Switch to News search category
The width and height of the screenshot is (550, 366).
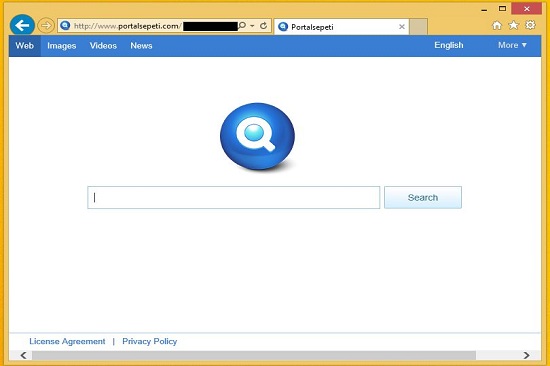[x=141, y=46]
